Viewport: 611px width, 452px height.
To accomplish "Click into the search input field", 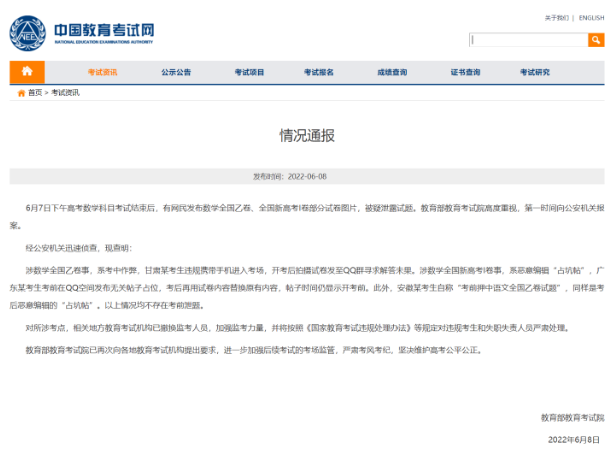I will click(529, 40).
